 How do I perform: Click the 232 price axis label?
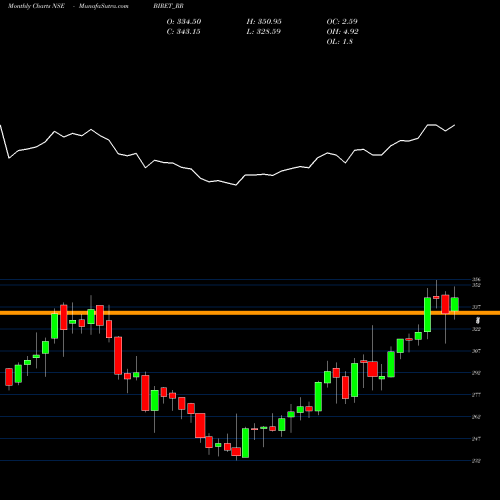pyautogui.click(x=476, y=461)
